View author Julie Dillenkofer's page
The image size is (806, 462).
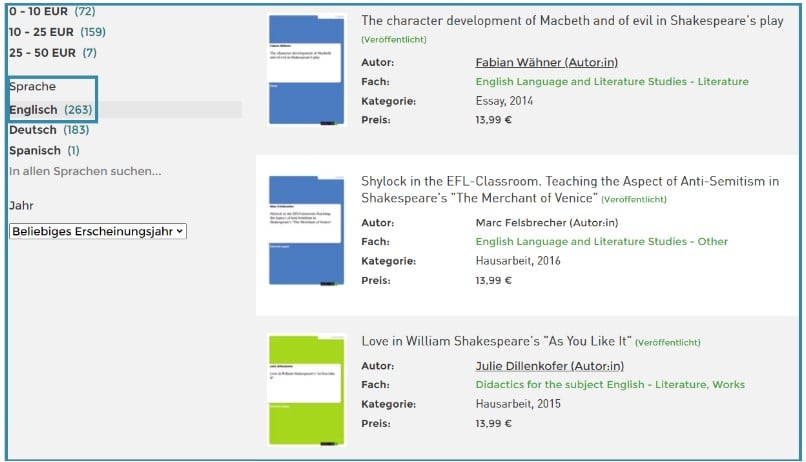point(549,366)
